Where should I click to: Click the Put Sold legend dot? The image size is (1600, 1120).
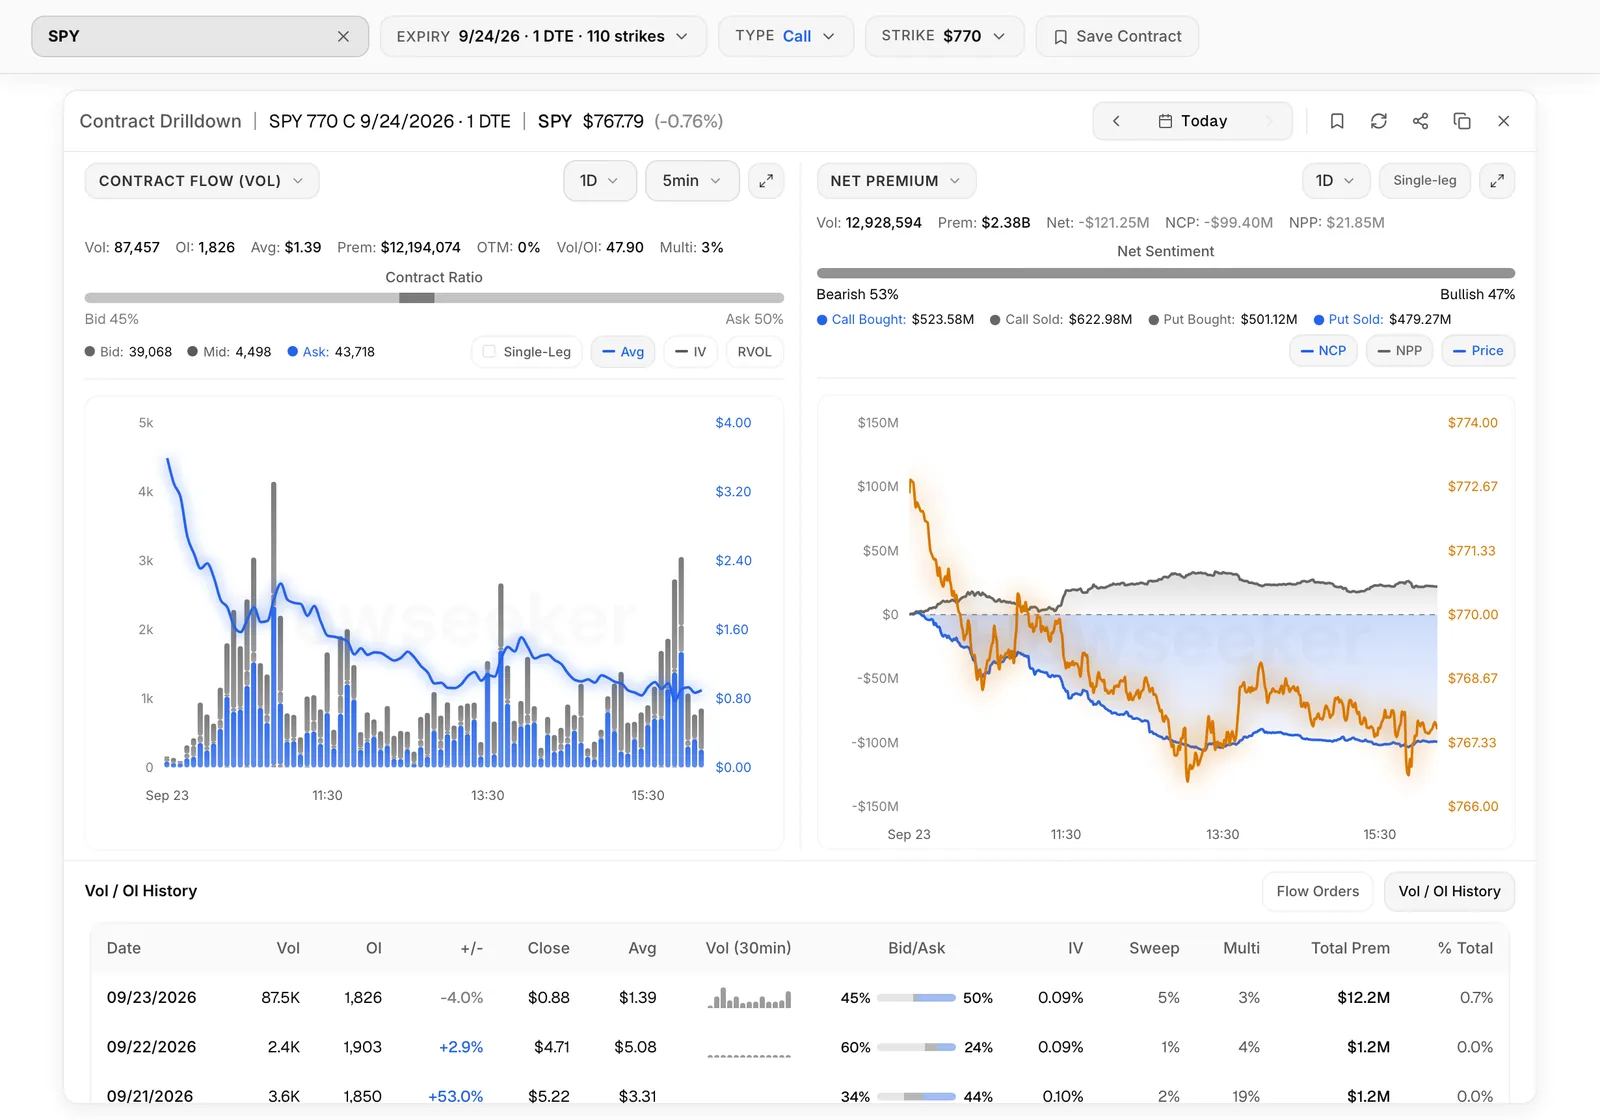tap(1319, 320)
